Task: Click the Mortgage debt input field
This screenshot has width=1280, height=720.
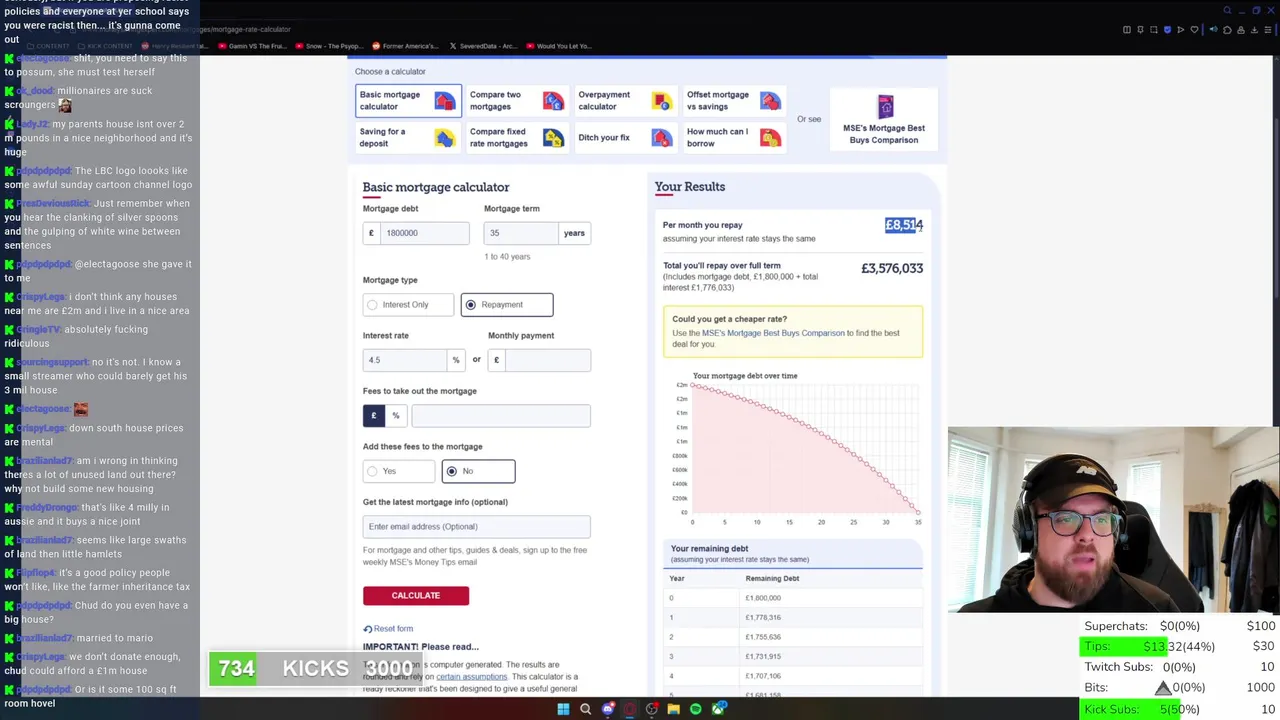Action: point(425,233)
